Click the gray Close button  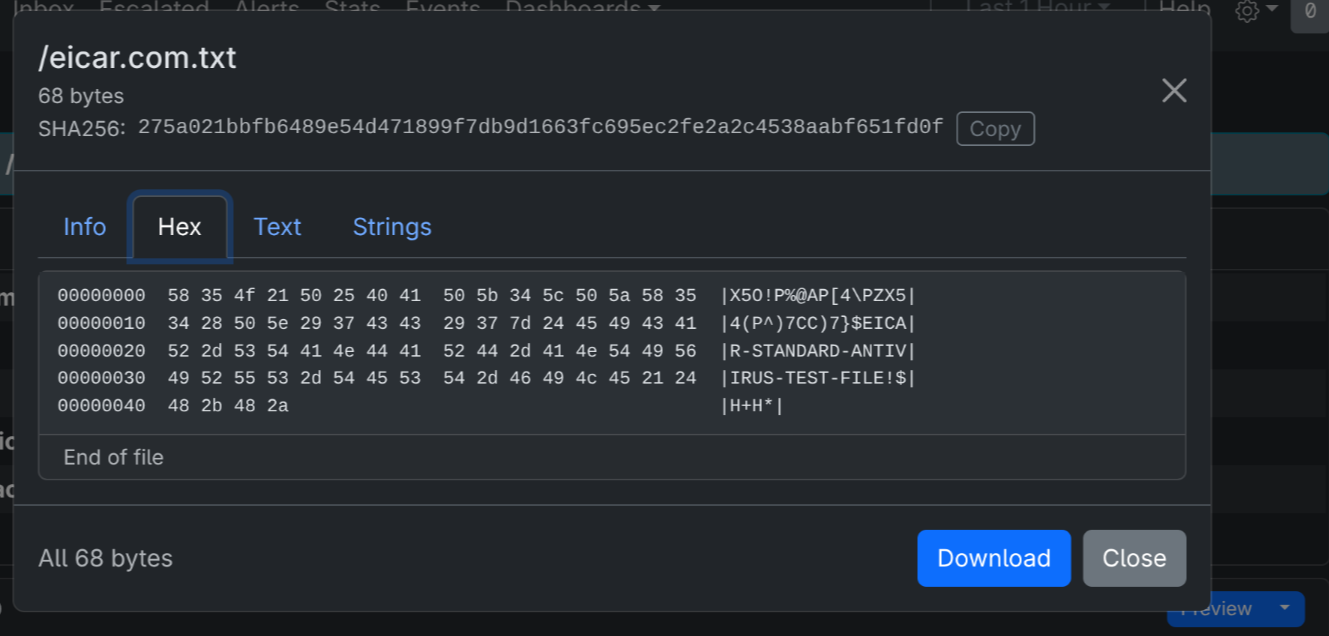[1134, 558]
